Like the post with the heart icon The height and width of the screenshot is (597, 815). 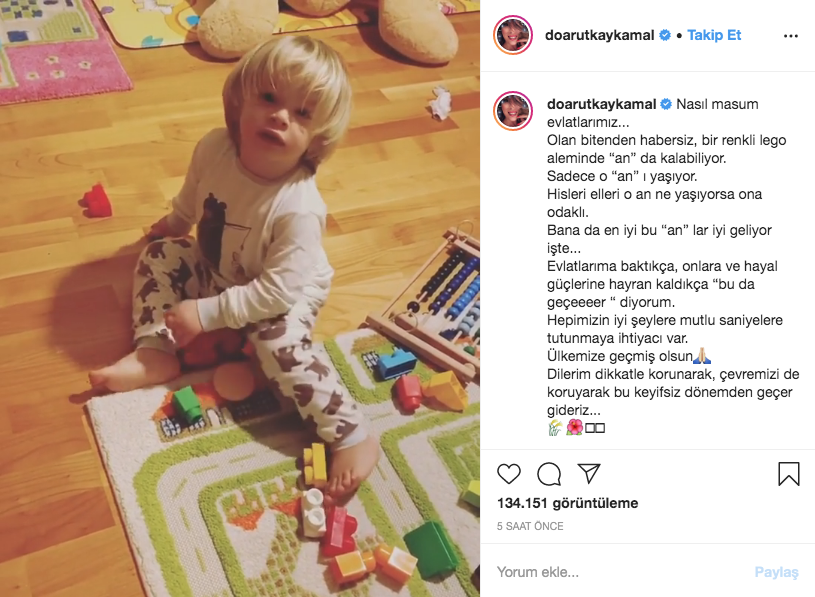click(x=508, y=474)
